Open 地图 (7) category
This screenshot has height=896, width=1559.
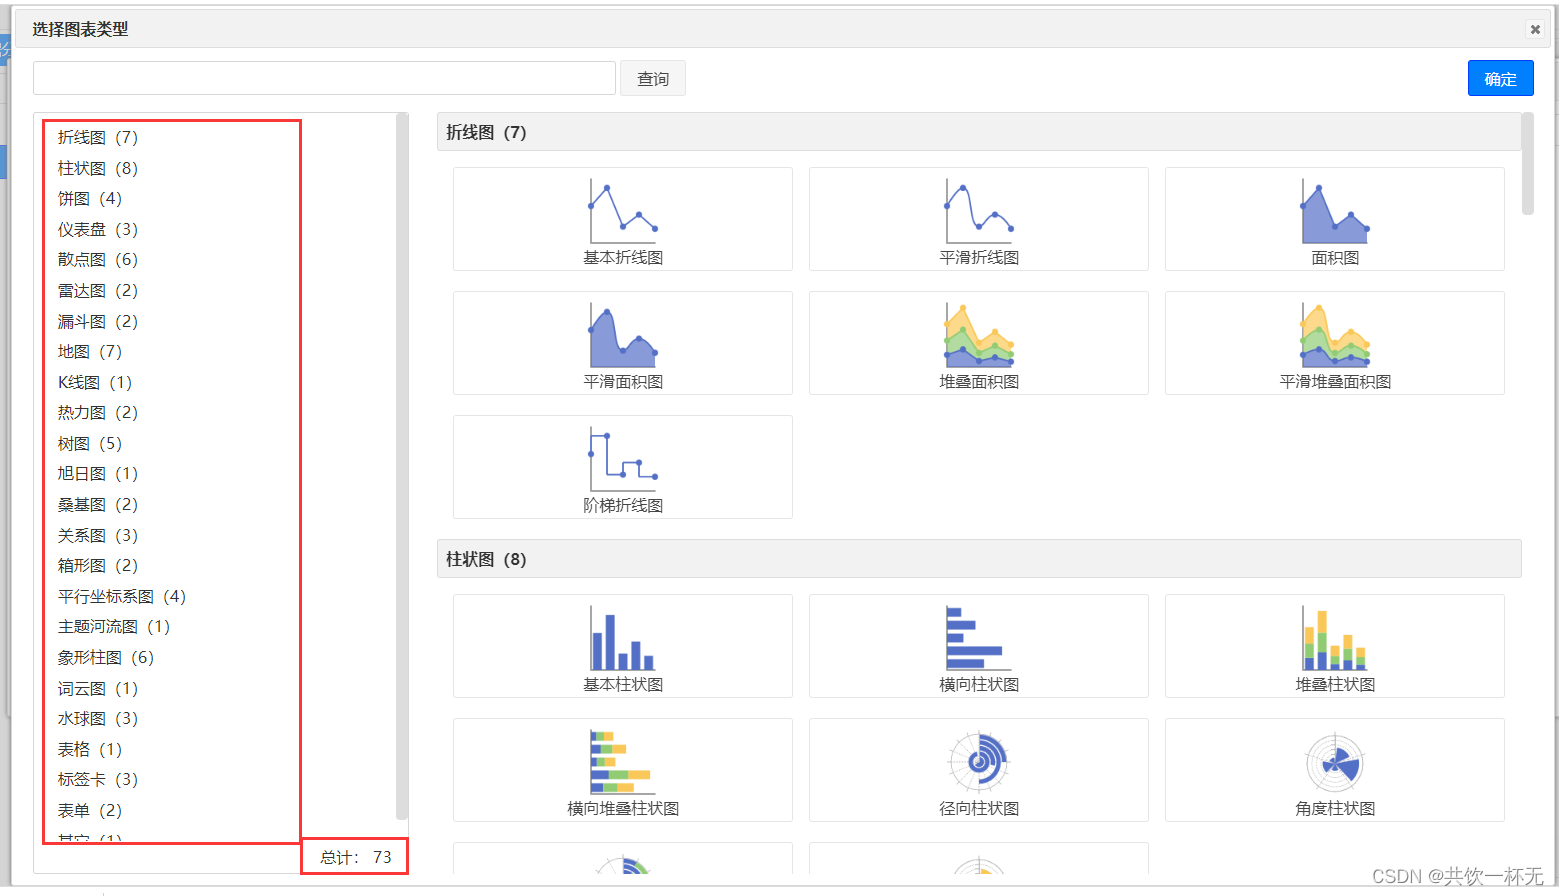pyautogui.click(x=90, y=351)
